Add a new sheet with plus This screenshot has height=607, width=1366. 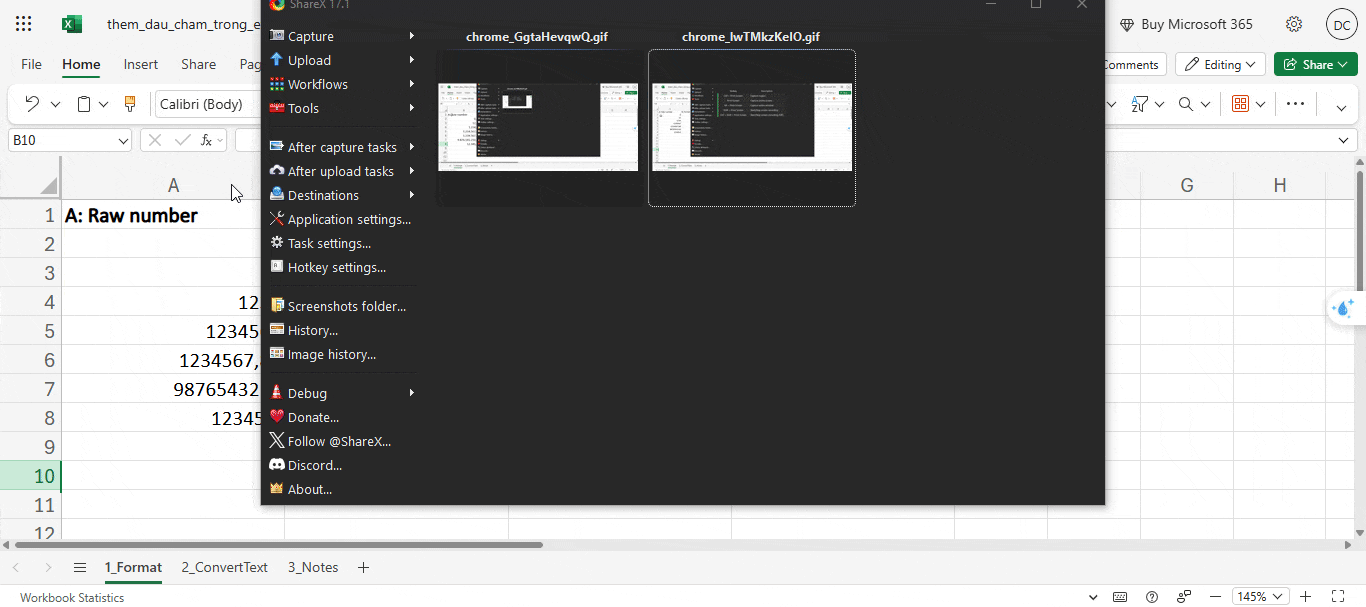click(363, 567)
